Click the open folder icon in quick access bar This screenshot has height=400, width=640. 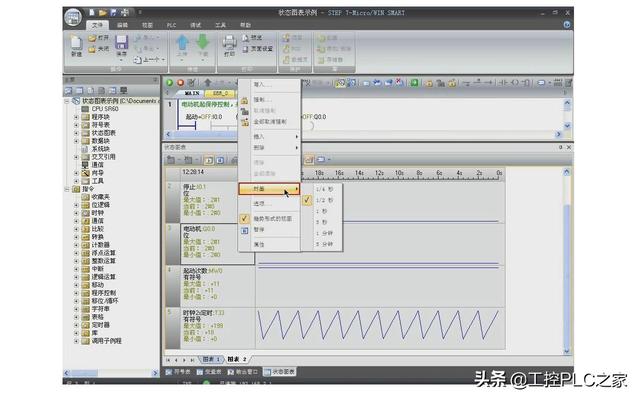[x=103, y=13]
